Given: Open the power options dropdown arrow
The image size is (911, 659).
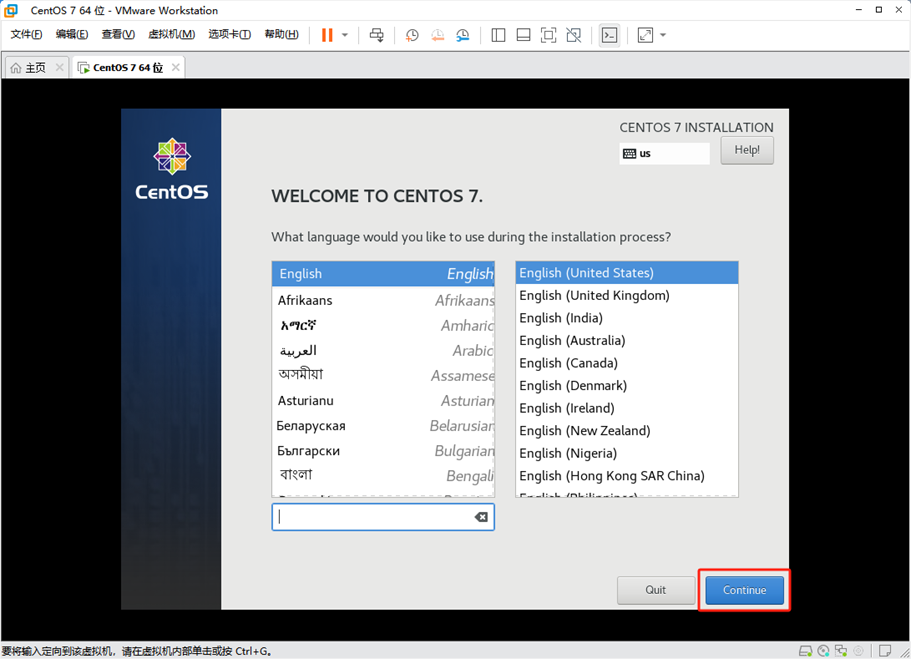Looking at the screenshot, I should 345,35.
